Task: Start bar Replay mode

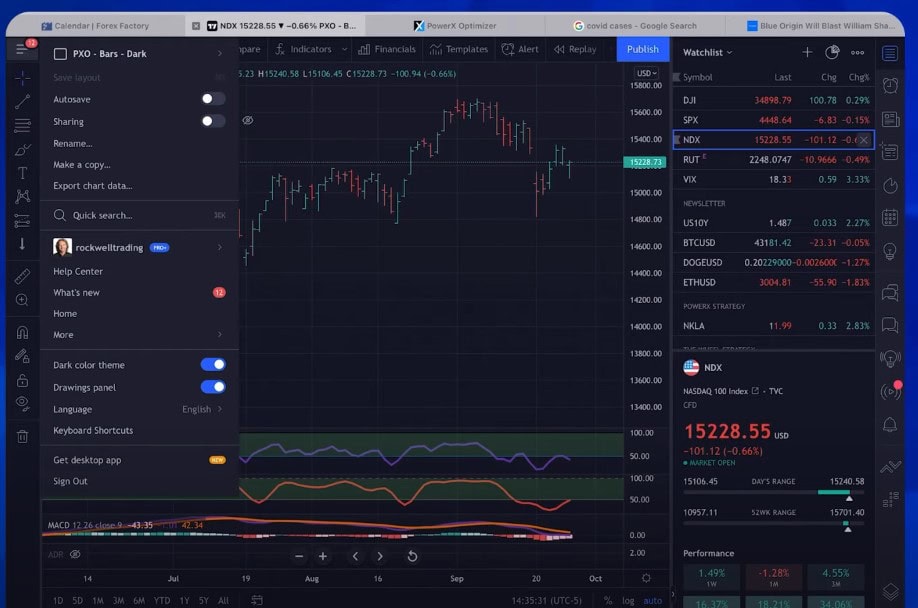Action: [575, 49]
